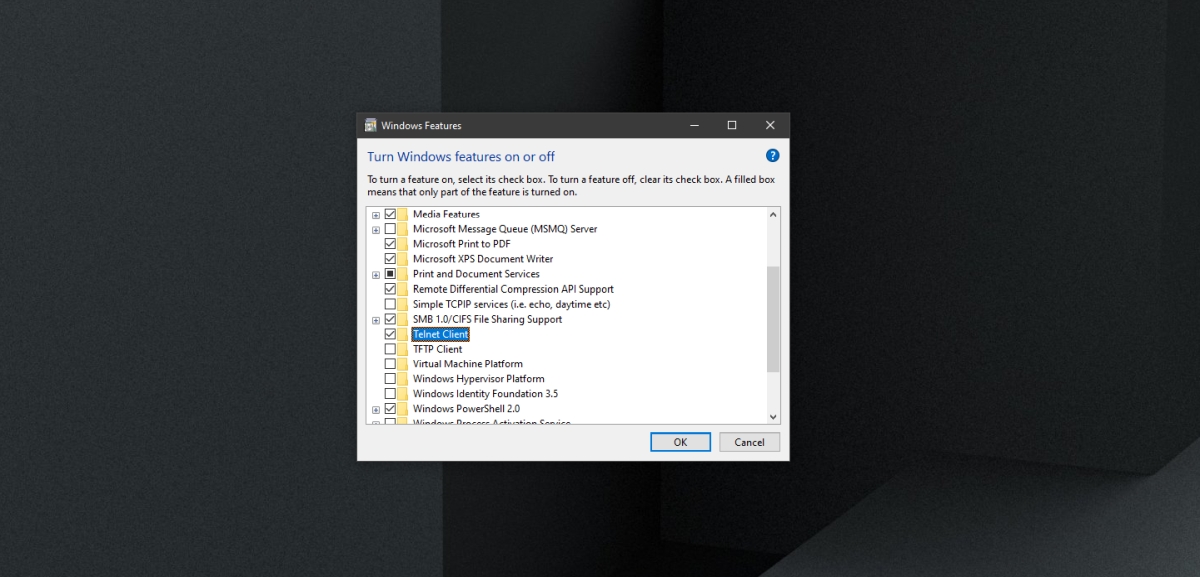This screenshot has width=1200, height=577.
Task: Disable Microsoft Print to PDF
Action: [390, 244]
